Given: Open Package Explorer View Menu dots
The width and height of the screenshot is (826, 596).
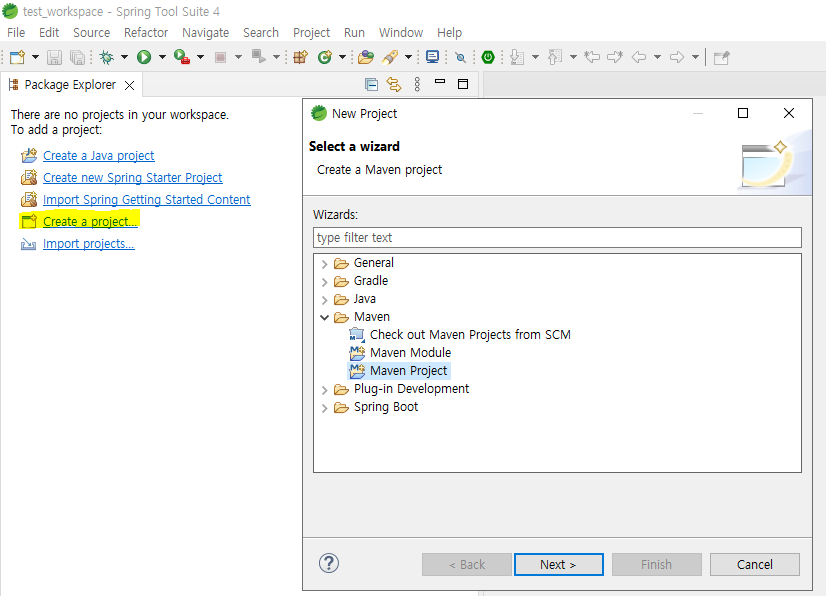Looking at the screenshot, I should tap(417, 84).
